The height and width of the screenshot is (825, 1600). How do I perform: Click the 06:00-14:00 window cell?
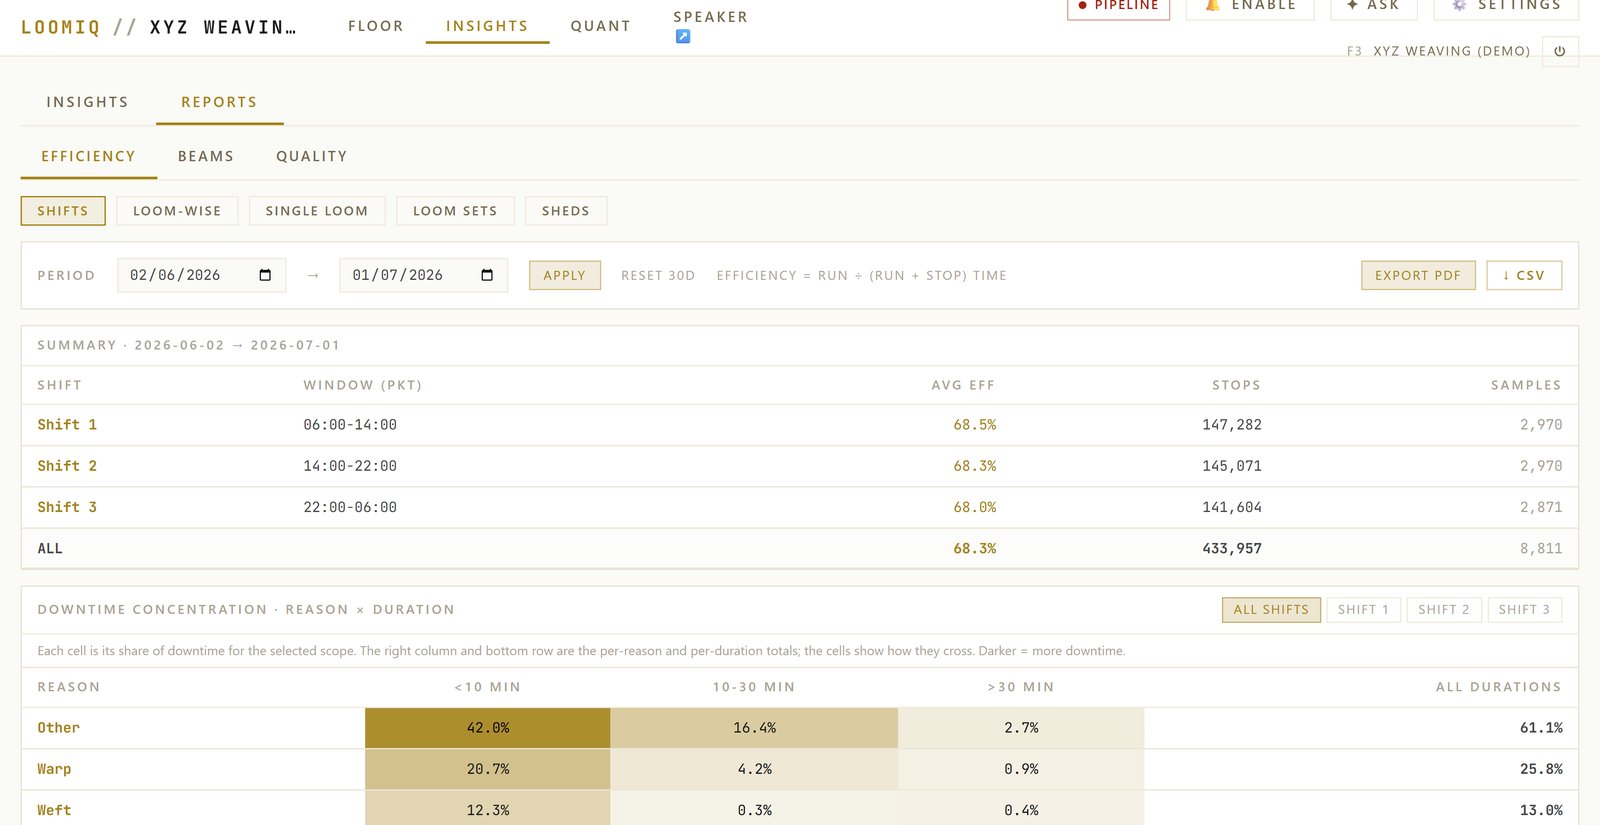click(350, 425)
